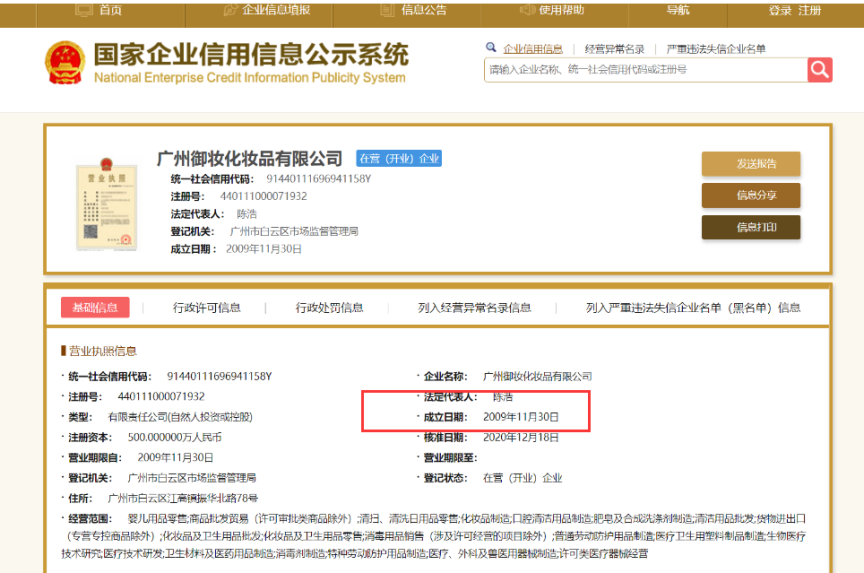Click the site title 国家企业信用信息公示系统

coord(251,55)
